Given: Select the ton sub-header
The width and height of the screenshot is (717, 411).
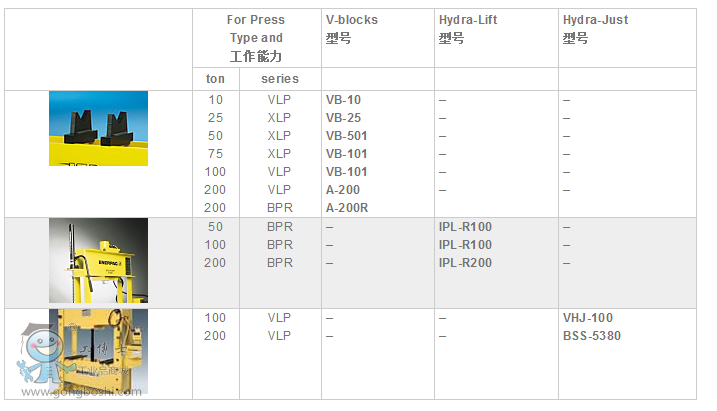Looking at the screenshot, I should [216, 79].
